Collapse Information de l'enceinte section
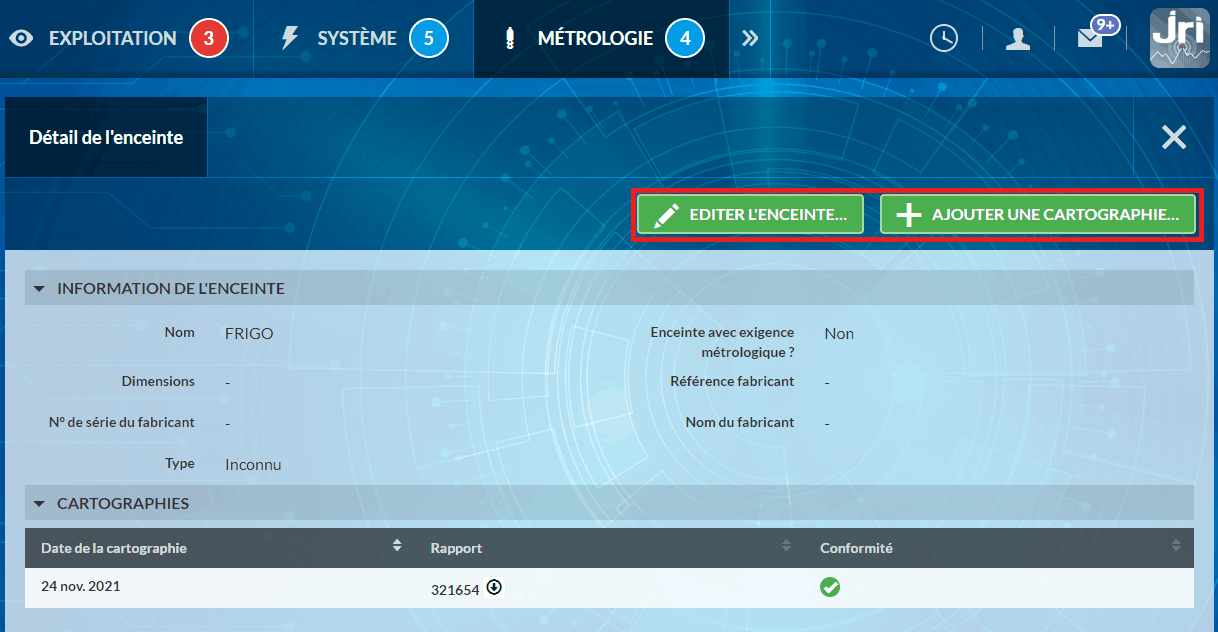The height and width of the screenshot is (632, 1218). pyautogui.click(x=39, y=289)
